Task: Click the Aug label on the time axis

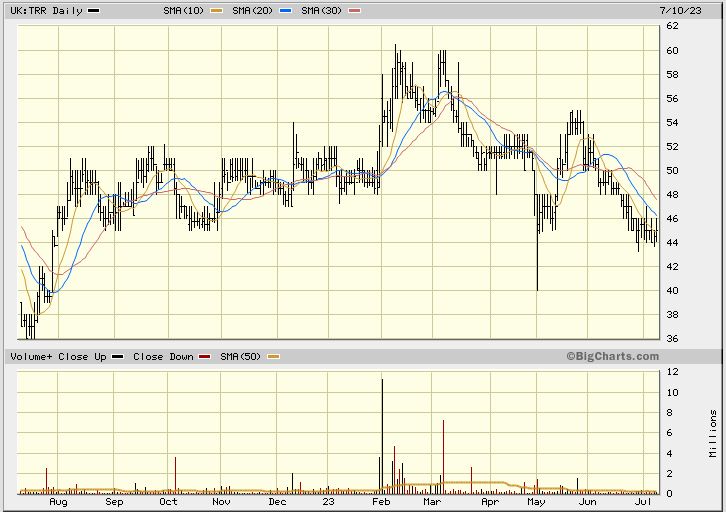Action: (58, 505)
